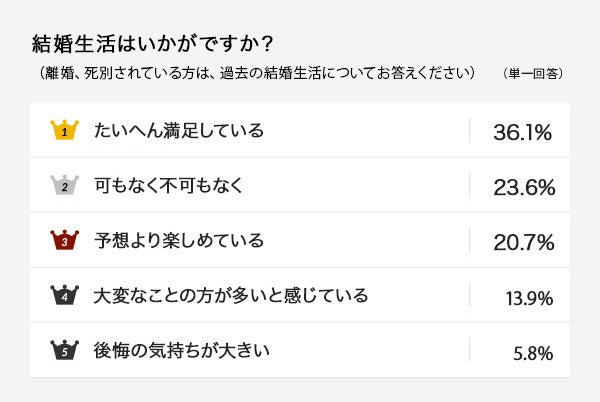Click the 23.6% percentage value
The image size is (600, 402).
coord(524,186)
